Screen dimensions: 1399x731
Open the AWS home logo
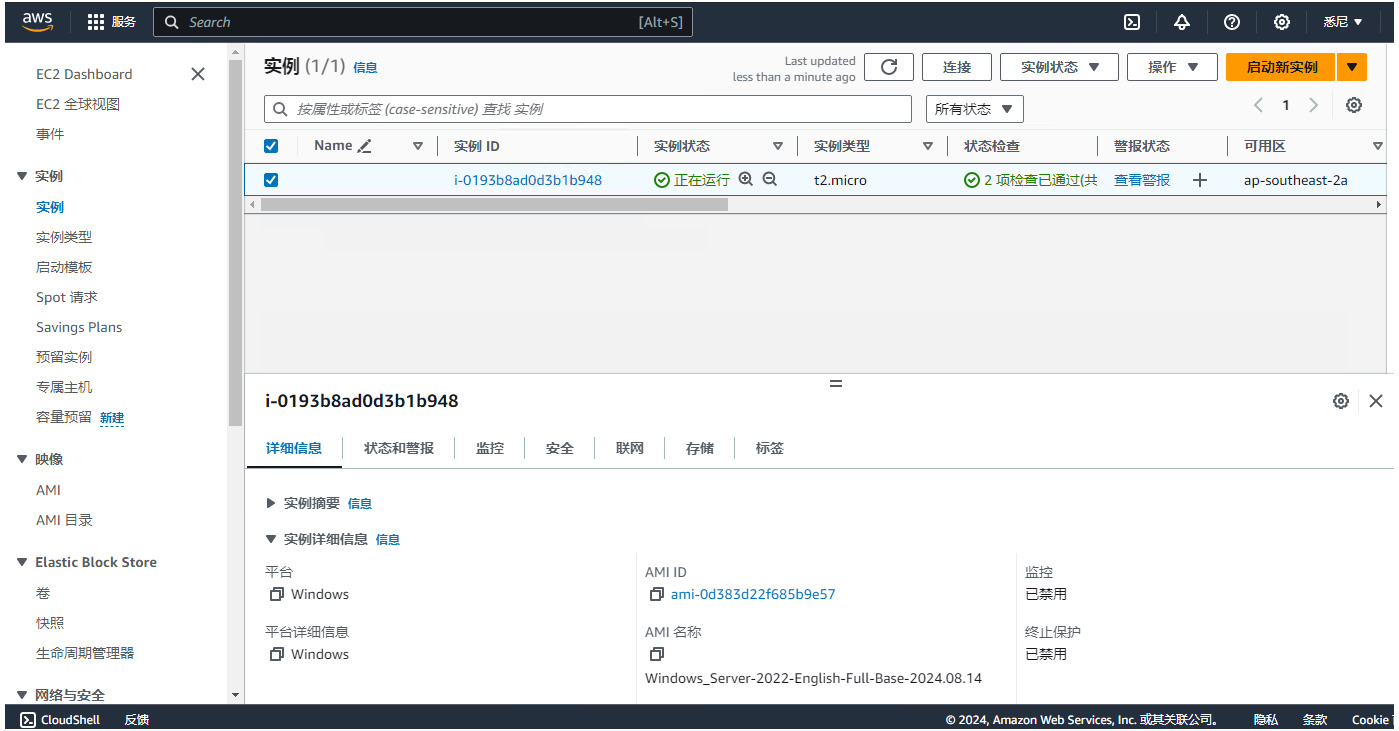tap(37, 21)
